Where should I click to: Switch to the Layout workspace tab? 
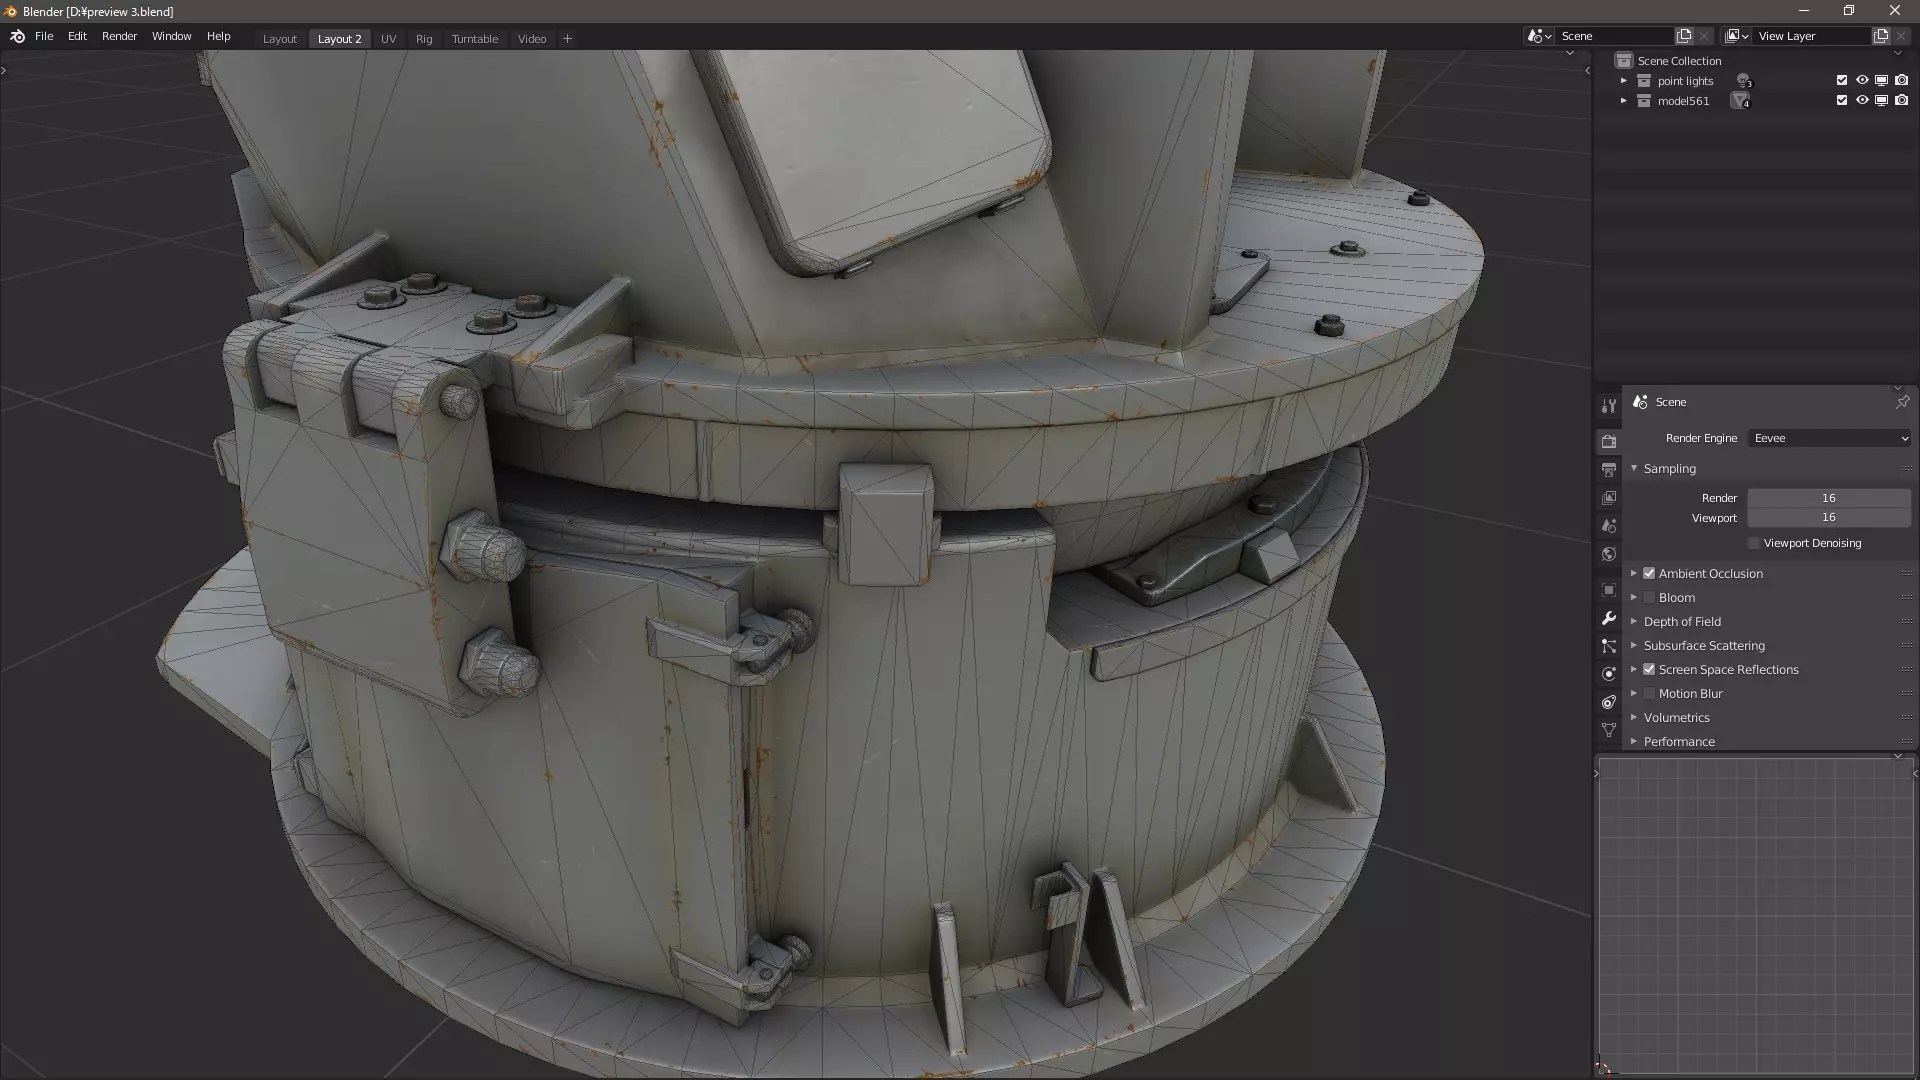279,39
